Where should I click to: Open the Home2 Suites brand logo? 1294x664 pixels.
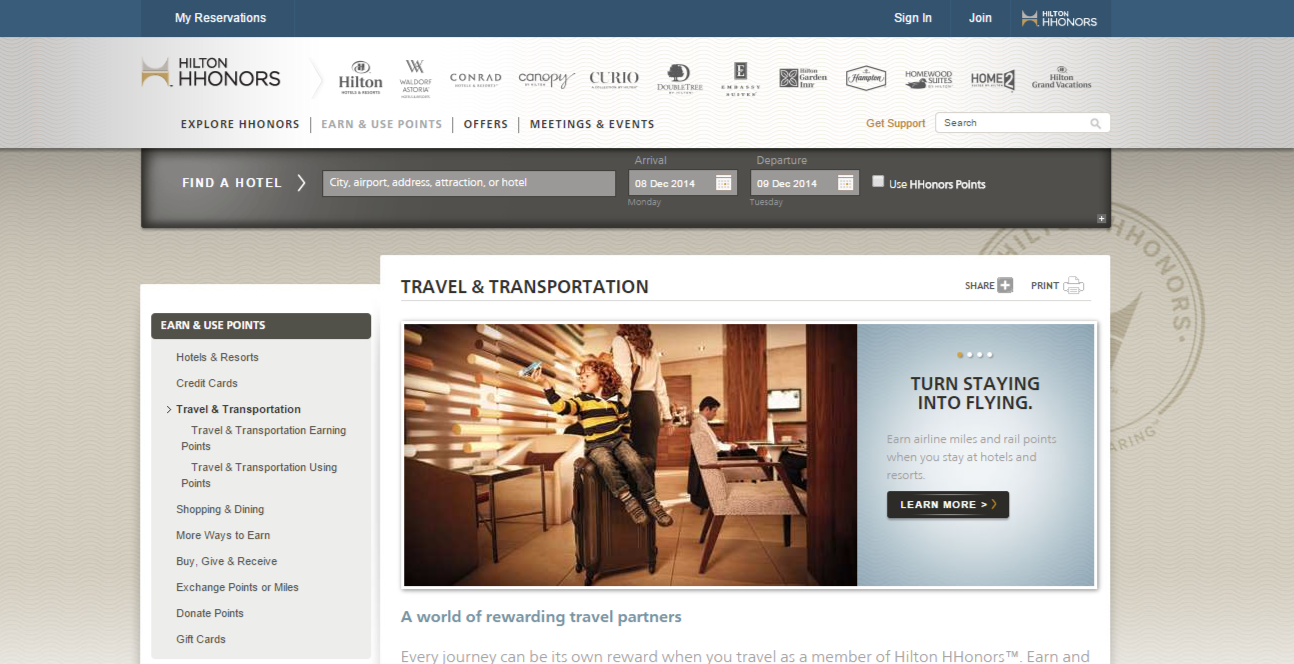[993, 79]
